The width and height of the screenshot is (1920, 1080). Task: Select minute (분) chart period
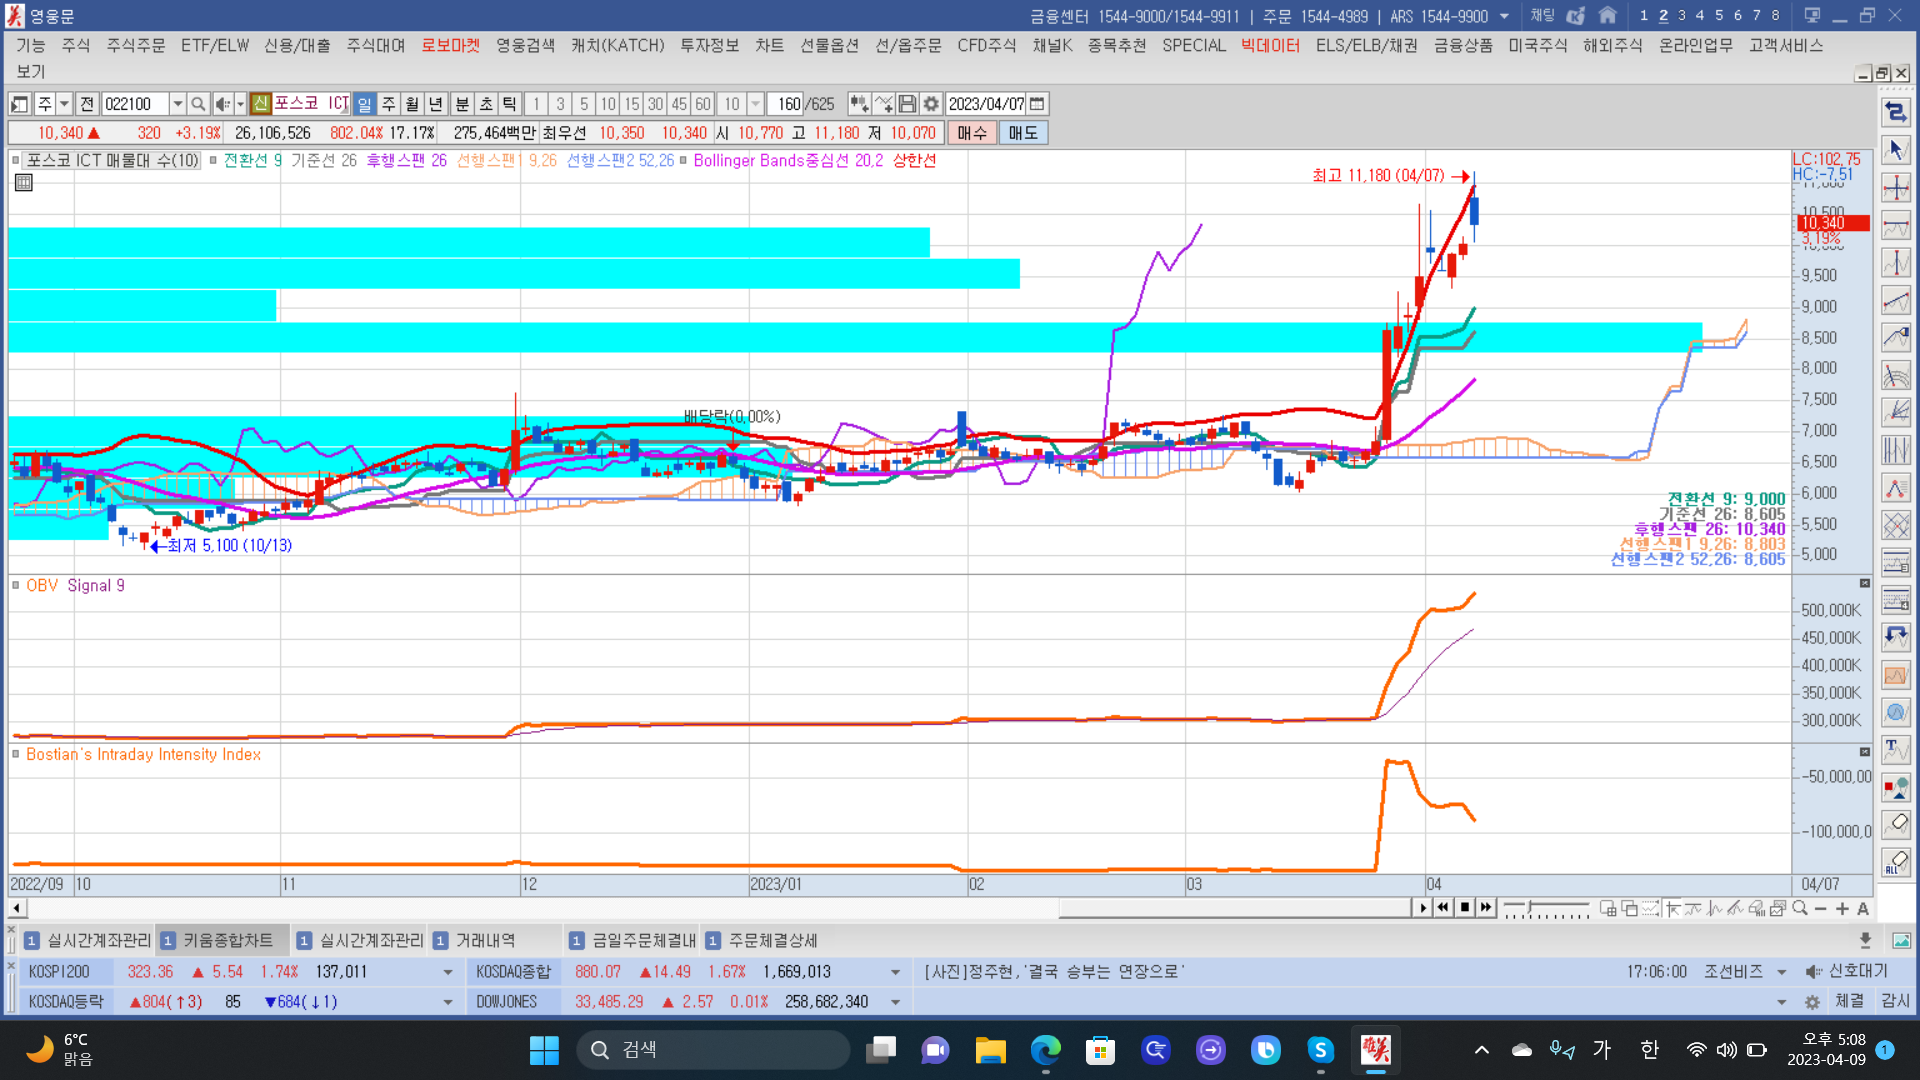click(462, 104)
